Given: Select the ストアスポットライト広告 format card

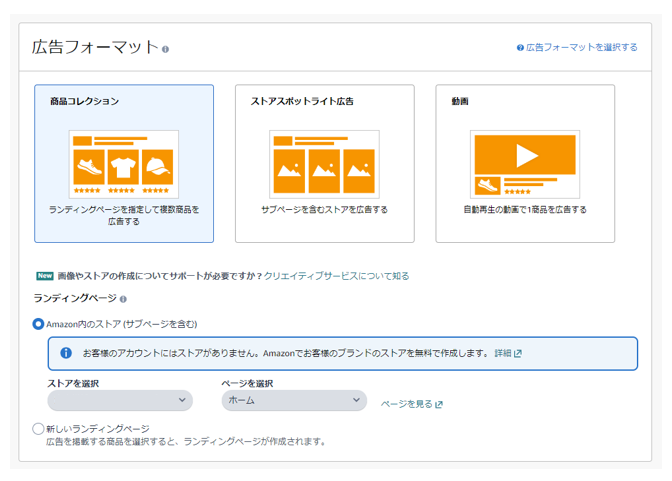Looking at the screenshot, I should point(324,163).
